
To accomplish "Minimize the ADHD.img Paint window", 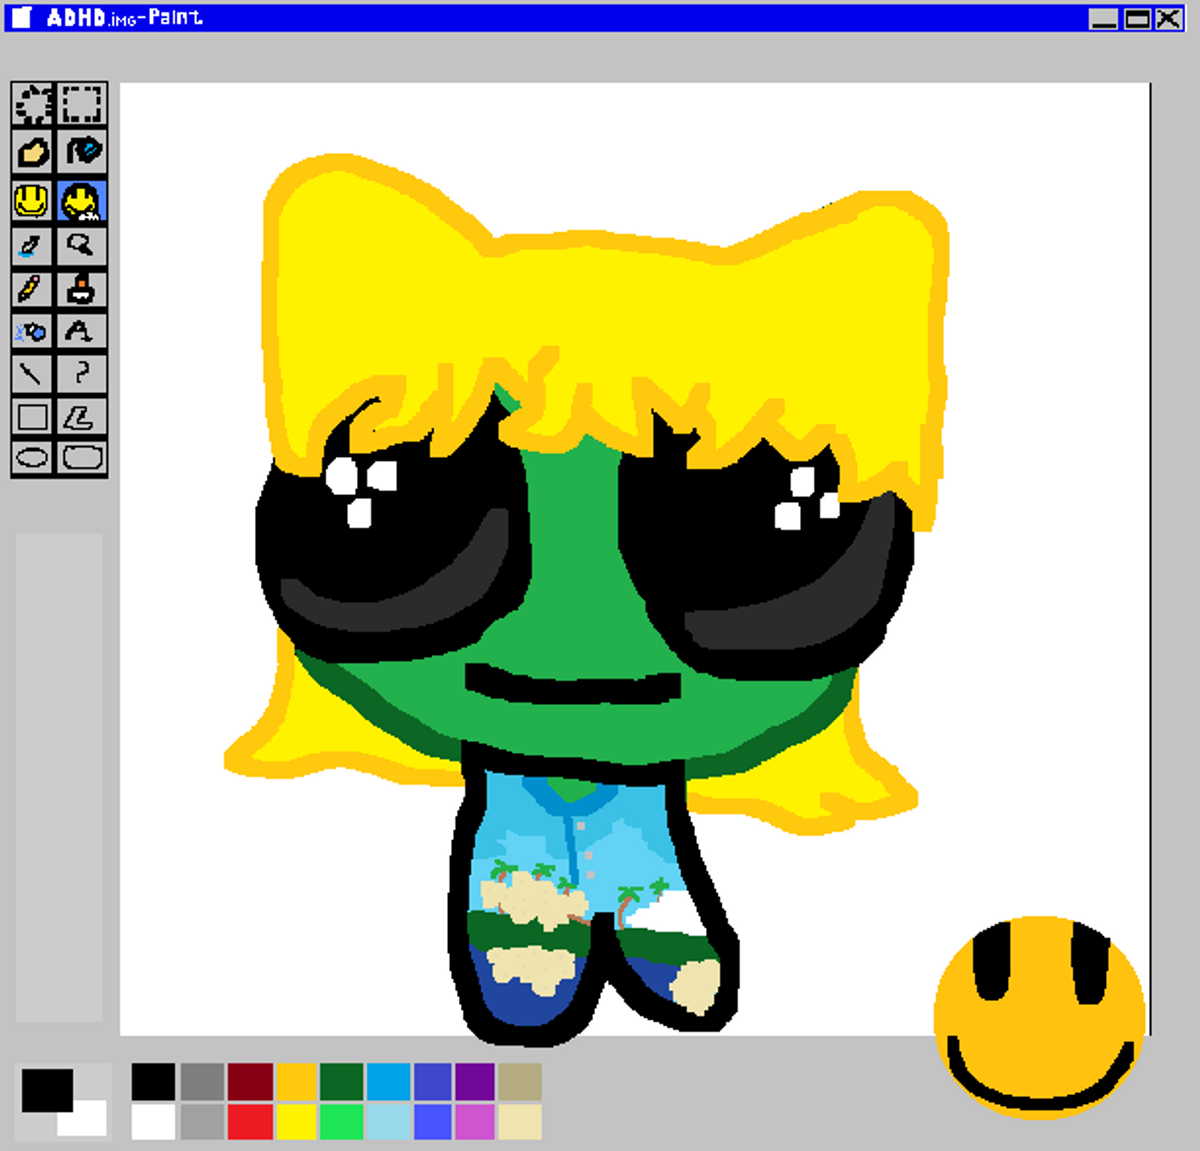I will coord(1103,18).
